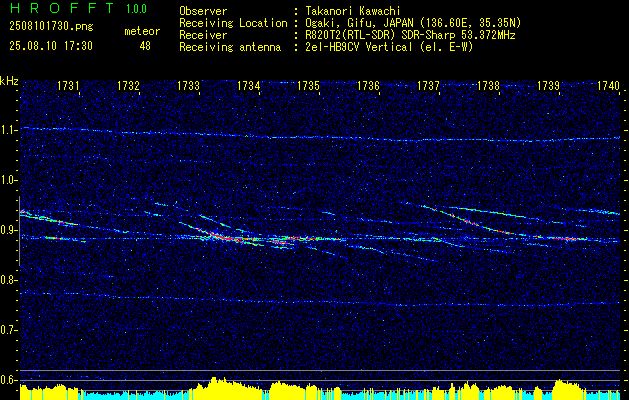Image resolution: width=629 pixels, height=400 pixels.
Task: Click the 1738 time marker
Action: coord(488,85)
